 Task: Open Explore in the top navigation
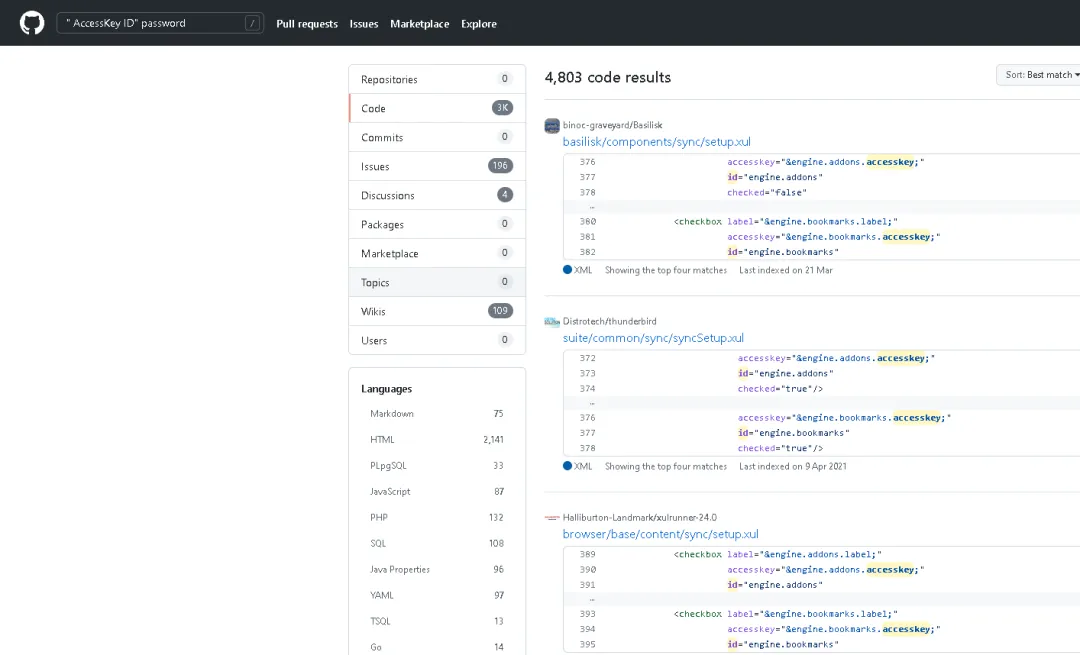[479, 23]
